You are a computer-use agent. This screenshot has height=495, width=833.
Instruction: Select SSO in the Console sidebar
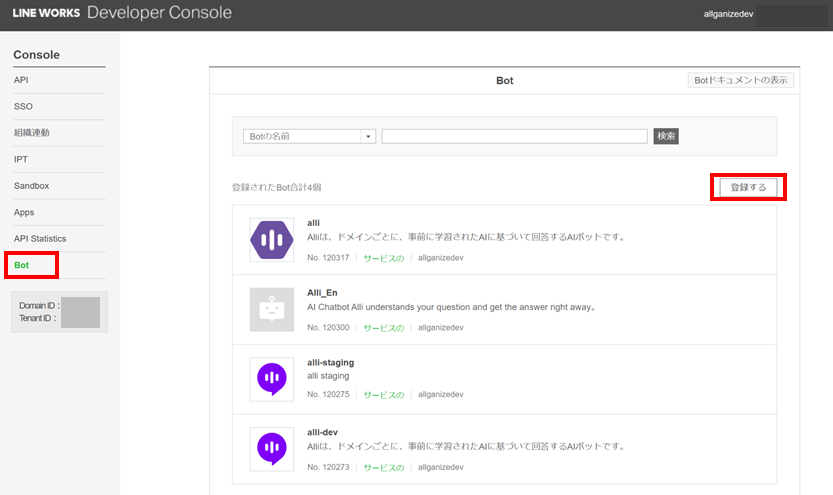(x=23, y=106)
